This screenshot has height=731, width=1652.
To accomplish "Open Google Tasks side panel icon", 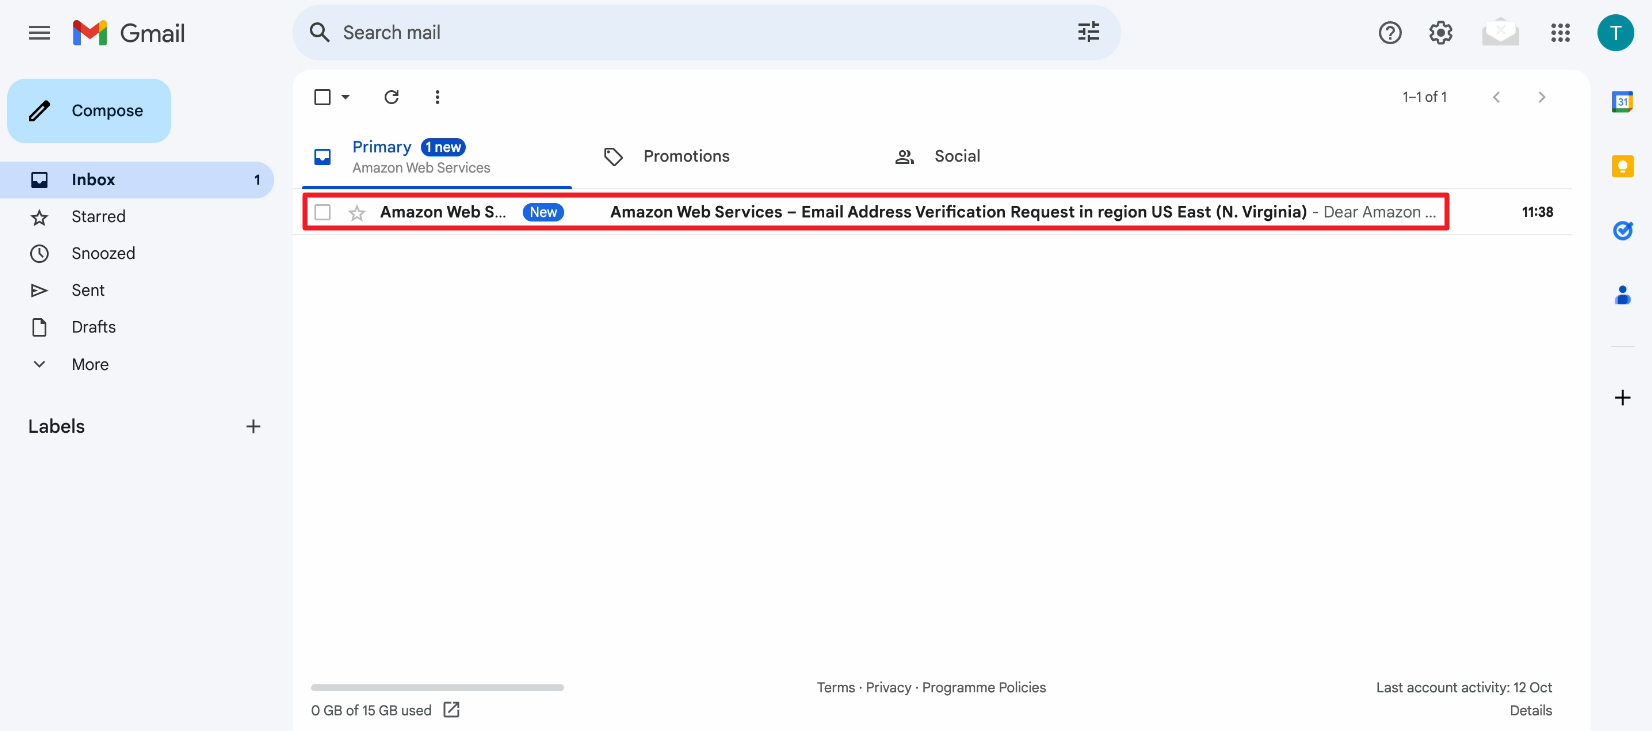I will [x=1622, y=231].
